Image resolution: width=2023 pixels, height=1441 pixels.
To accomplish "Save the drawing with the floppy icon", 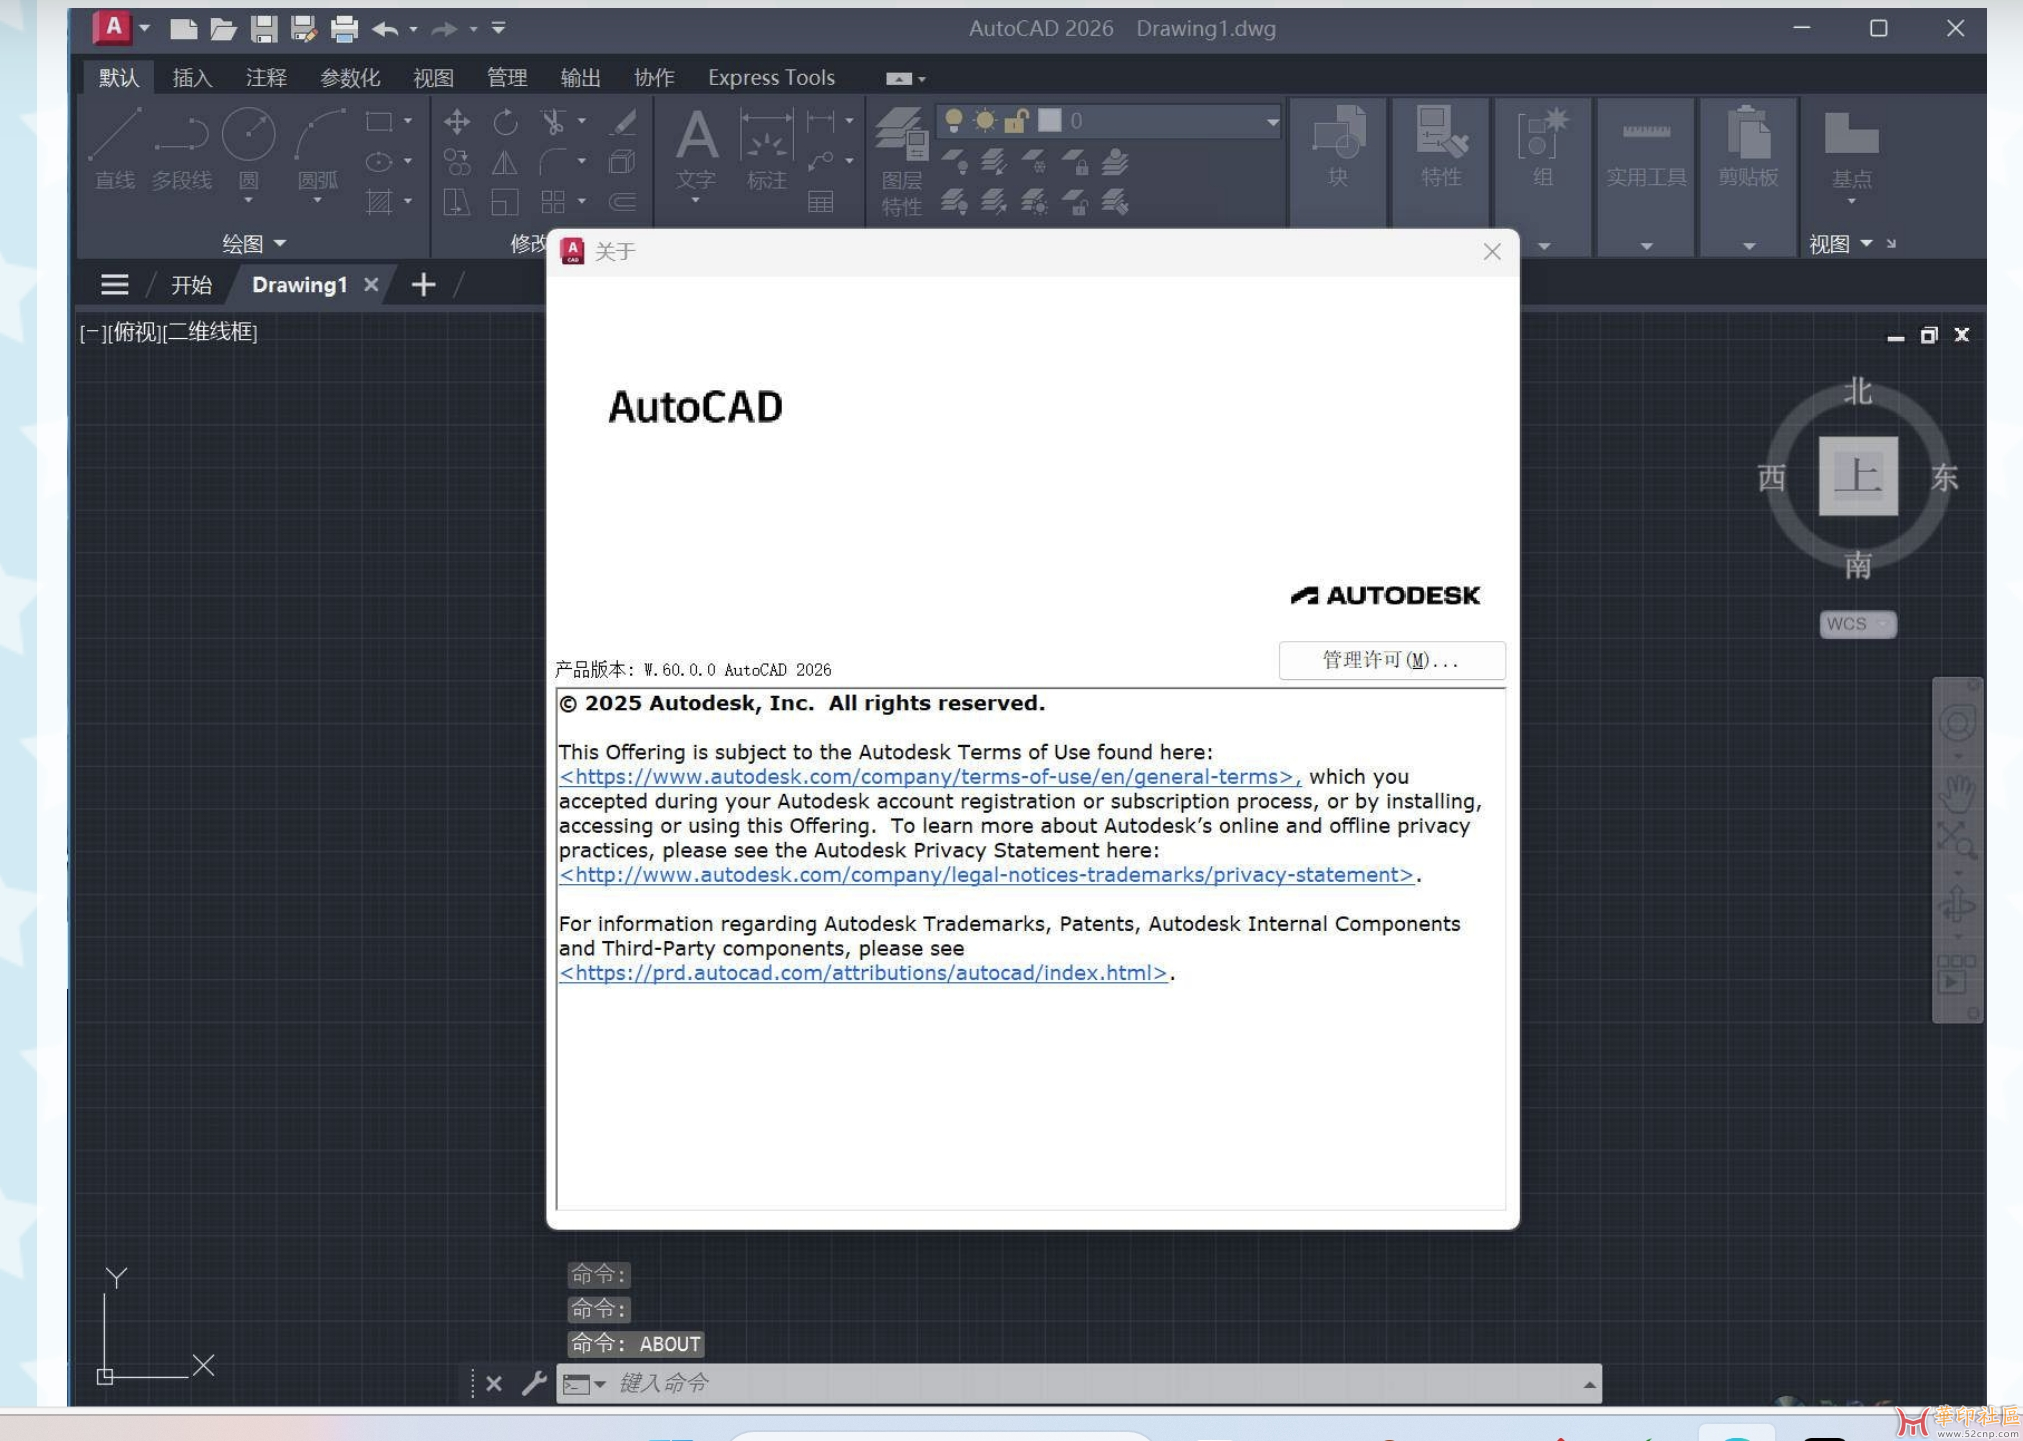I will tap(263, 29).
